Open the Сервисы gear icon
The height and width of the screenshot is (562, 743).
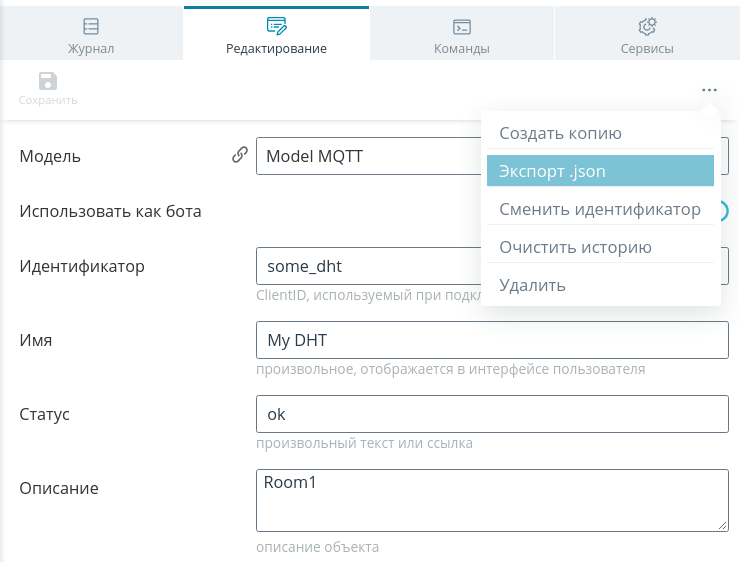[647, 27]
